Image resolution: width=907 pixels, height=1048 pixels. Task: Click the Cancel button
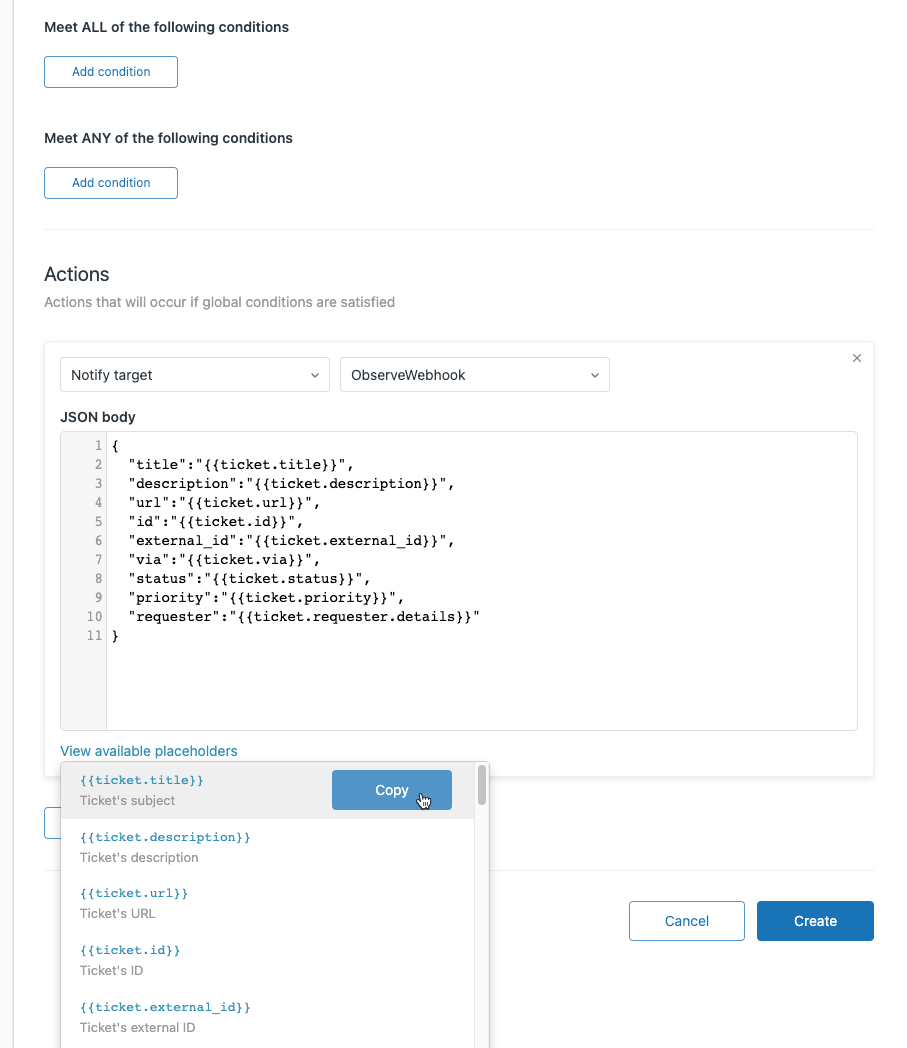click(x=686, y=921)
